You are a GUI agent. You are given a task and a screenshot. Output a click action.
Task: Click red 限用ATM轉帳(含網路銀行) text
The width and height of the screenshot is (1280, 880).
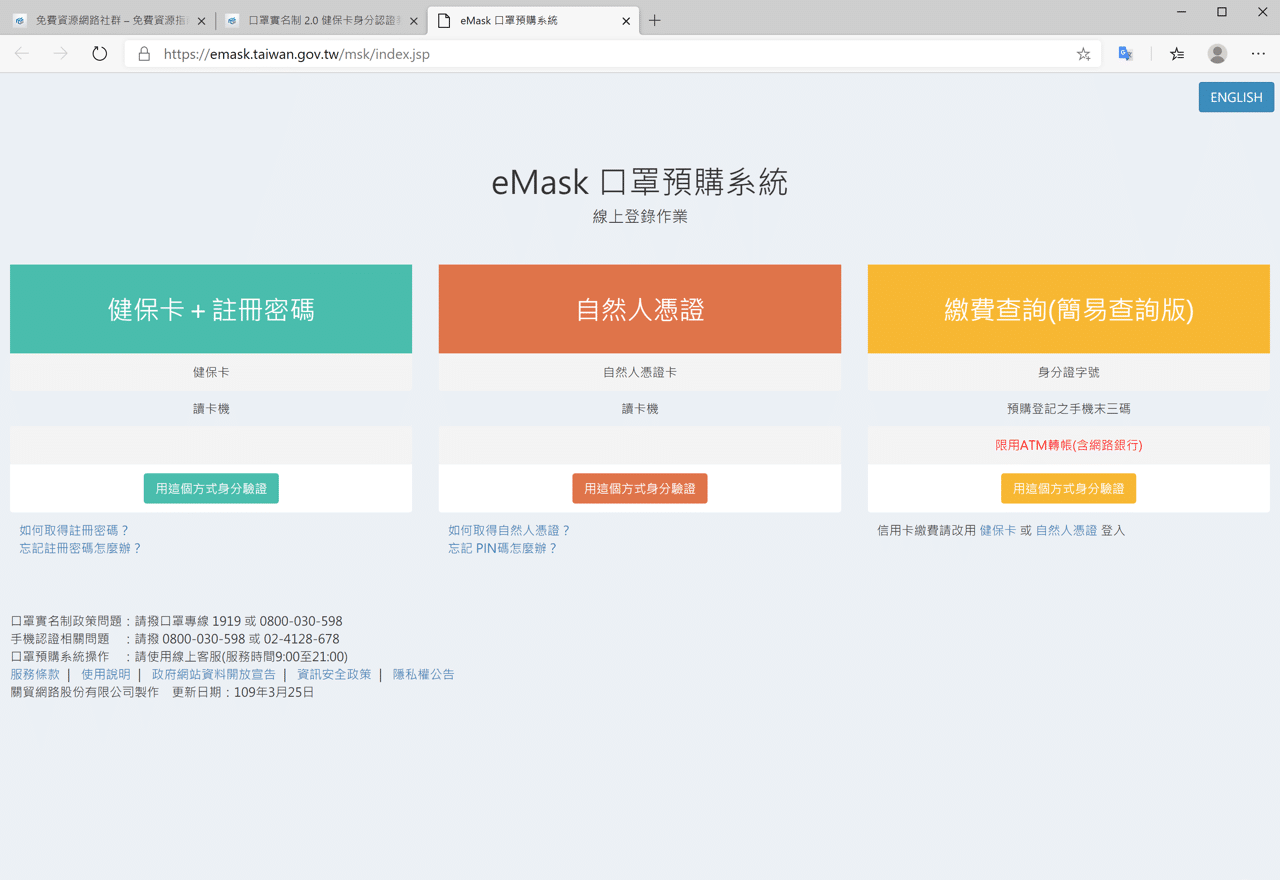click(x=1069, y=445)
